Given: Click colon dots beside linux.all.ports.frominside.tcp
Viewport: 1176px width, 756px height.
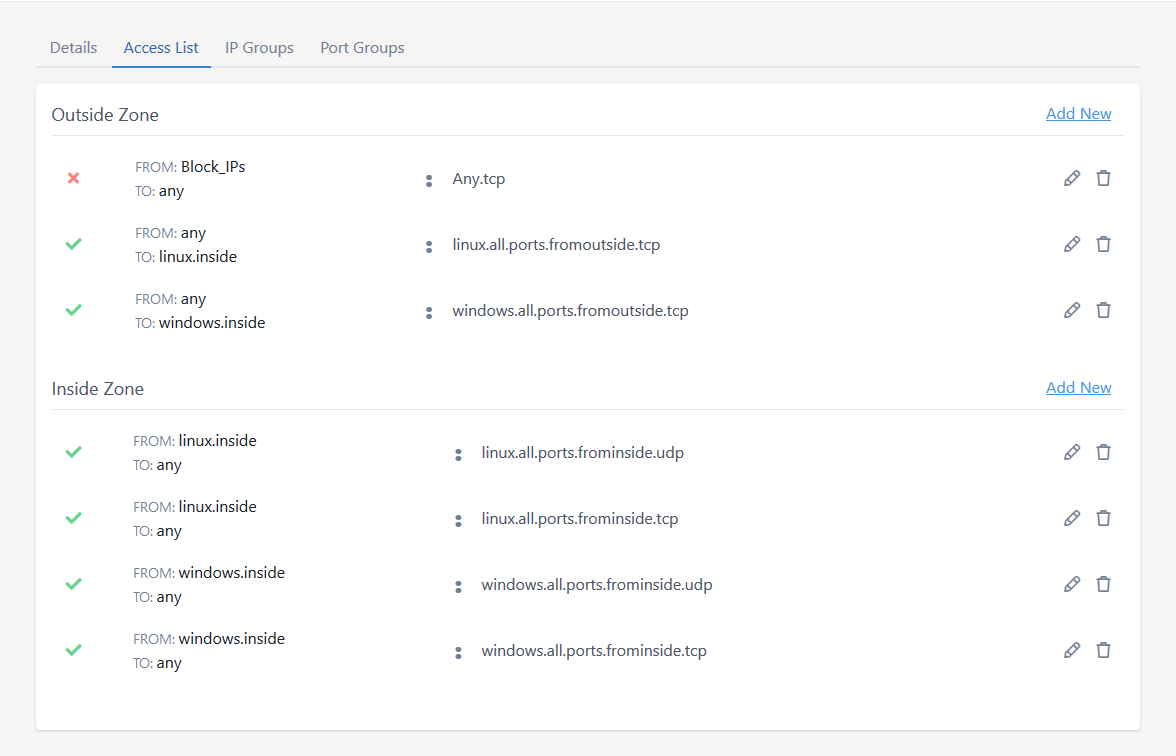Looking at the screenshot, I should coord(458,520).
